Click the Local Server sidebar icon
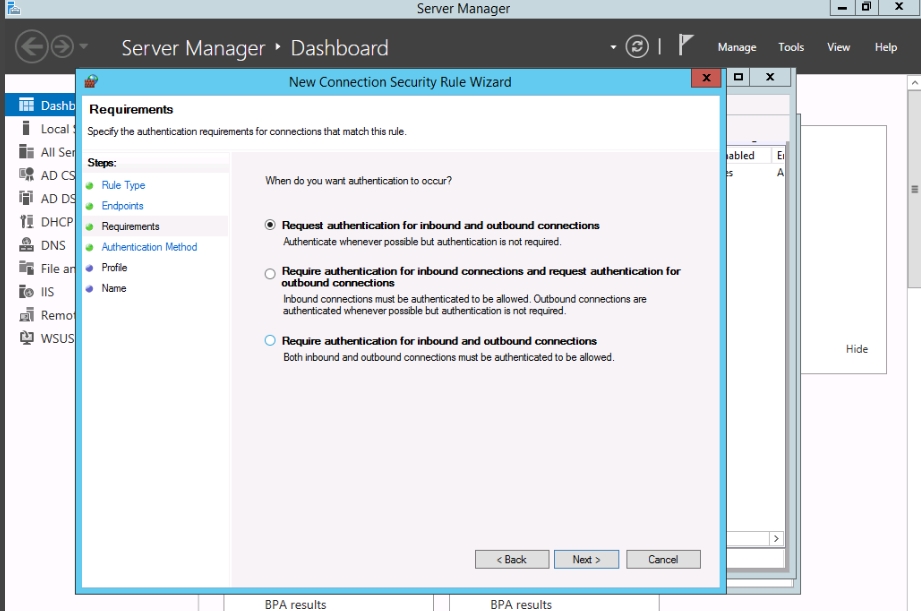Image resolution: width=921 pixels, height=611 pixels. (27, 129)
